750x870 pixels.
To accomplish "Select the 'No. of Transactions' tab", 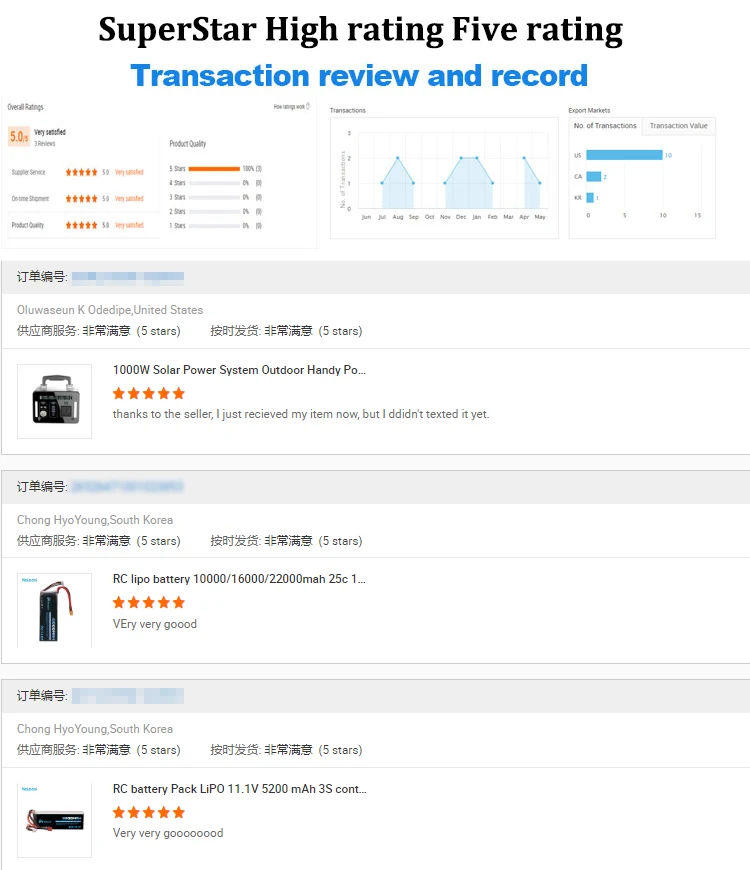I will coord(605,126).
